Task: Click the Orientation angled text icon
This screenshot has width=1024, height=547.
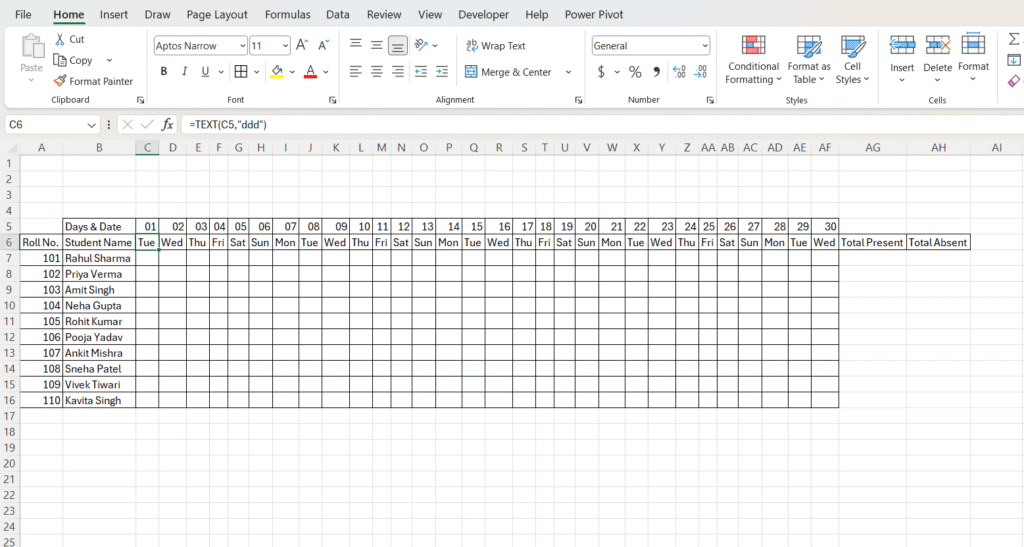Action: [422, 45]
